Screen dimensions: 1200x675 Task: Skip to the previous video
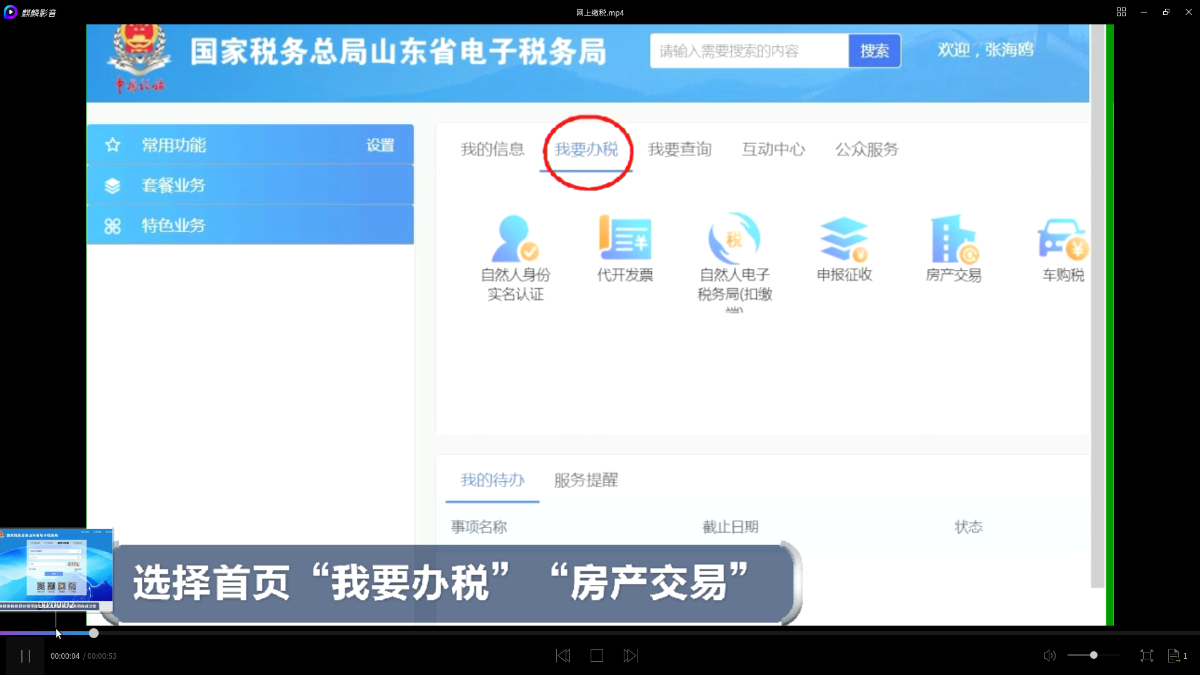coord(563,656)
